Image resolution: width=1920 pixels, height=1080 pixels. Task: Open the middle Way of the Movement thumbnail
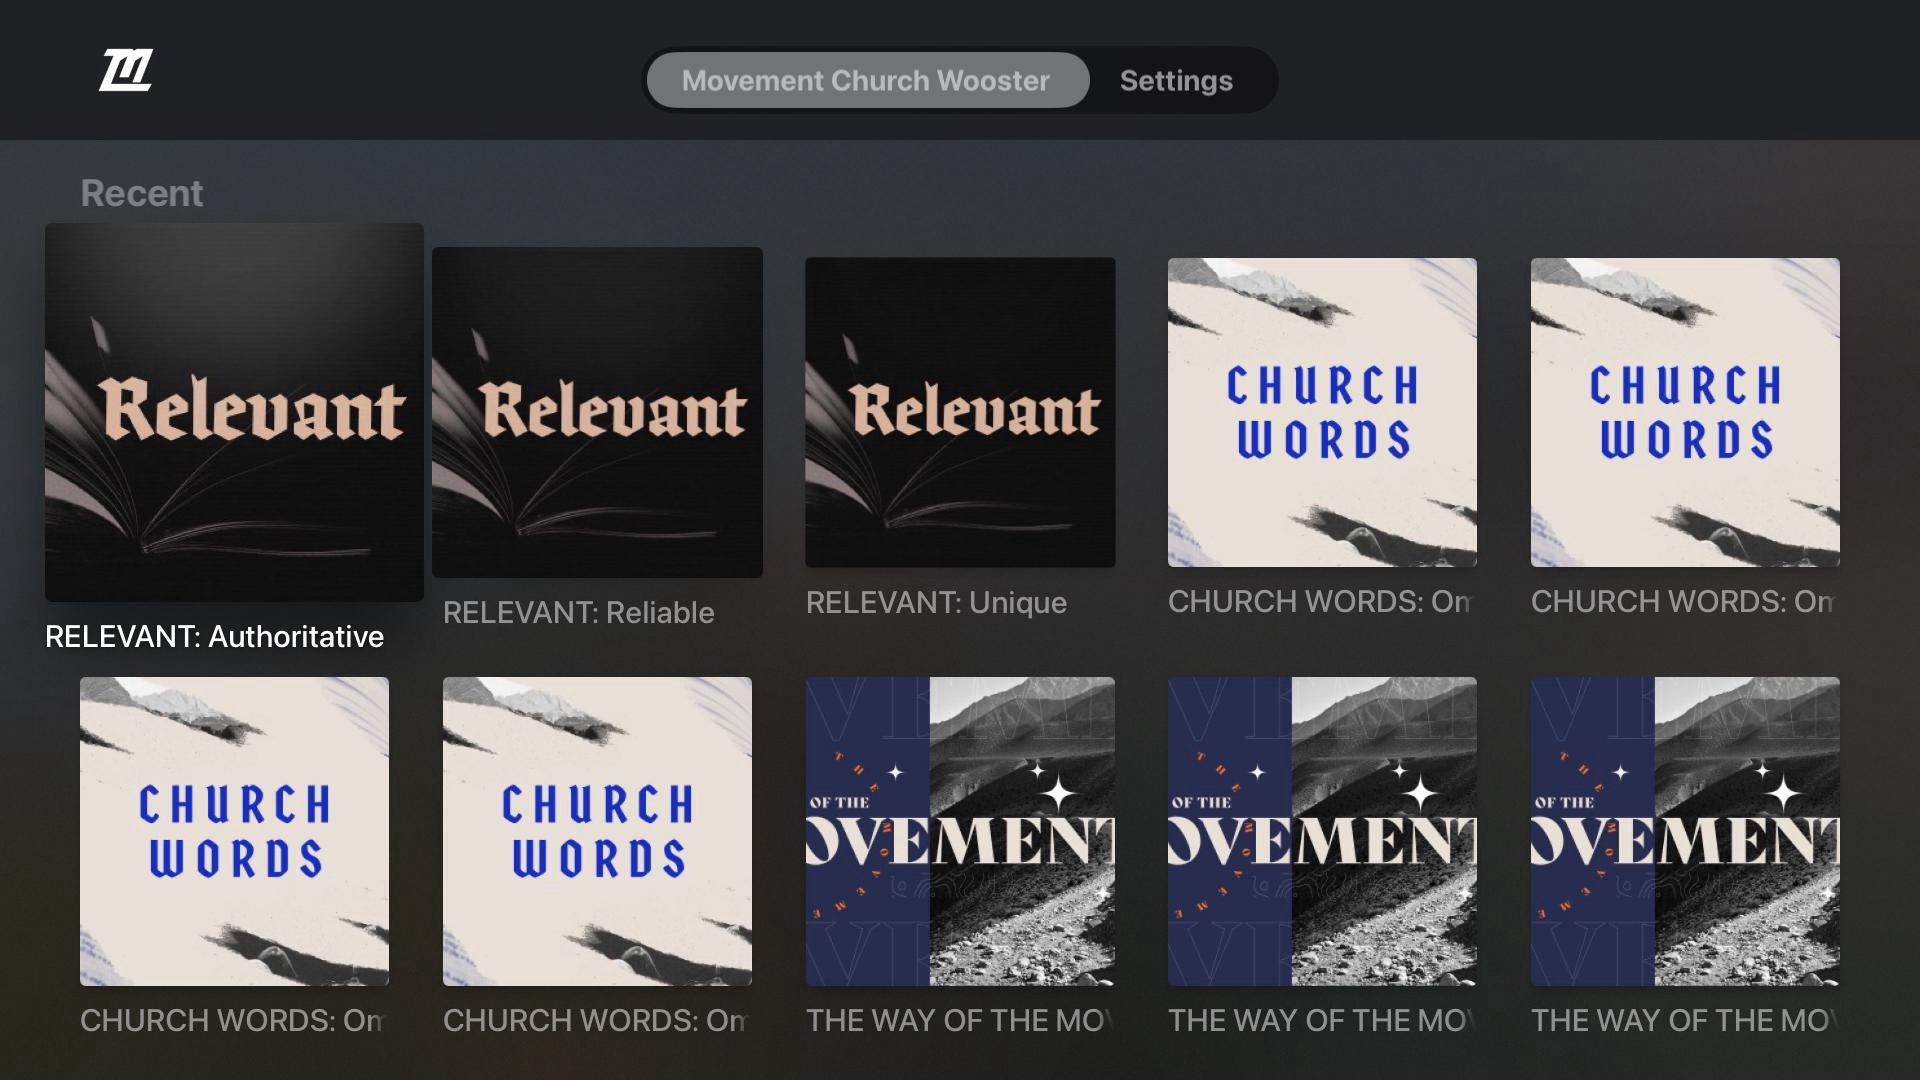[1322, 831]
